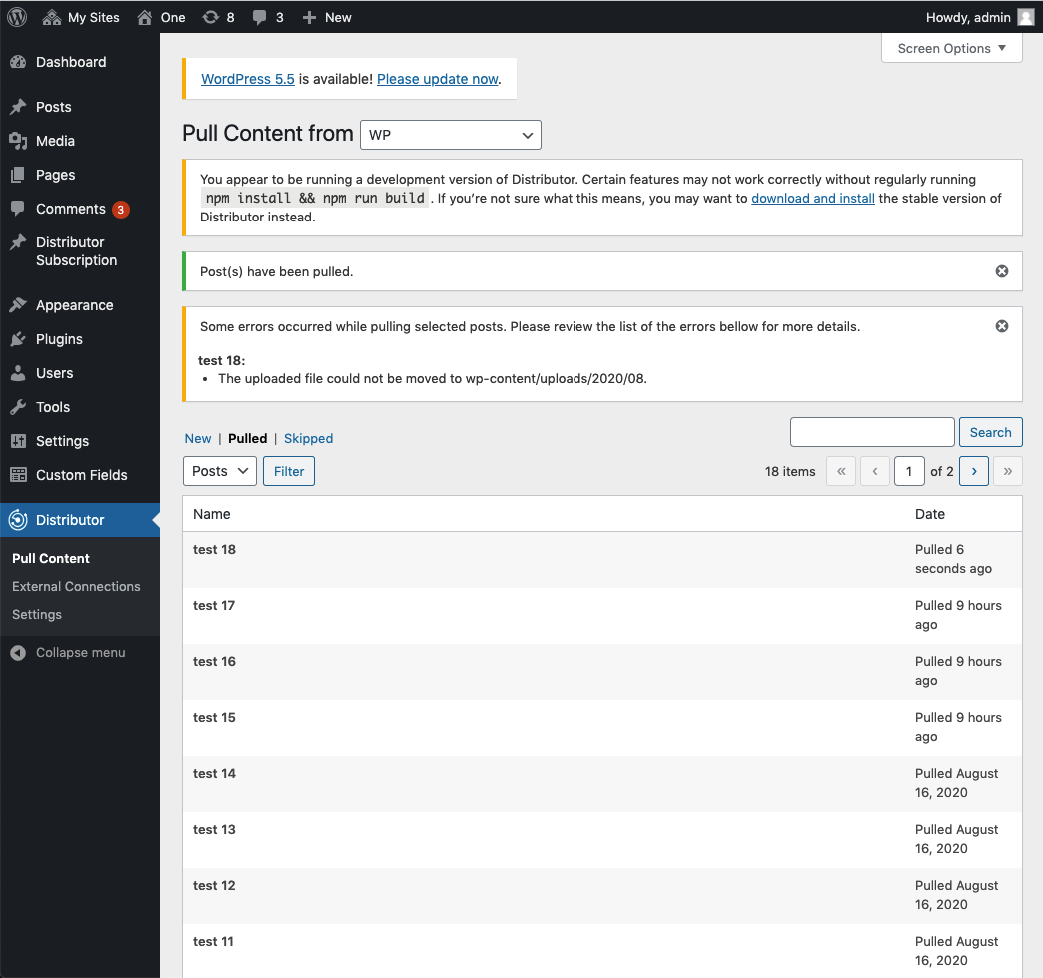
Task: Select the 'test 17' row name
Action: 214,605
